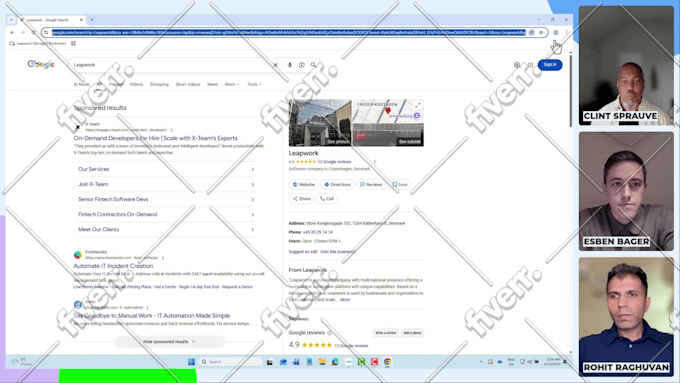Screen dimensions: 680x383
Task: Open See outside street view thumbnail
Action: (x=388, y=135)
